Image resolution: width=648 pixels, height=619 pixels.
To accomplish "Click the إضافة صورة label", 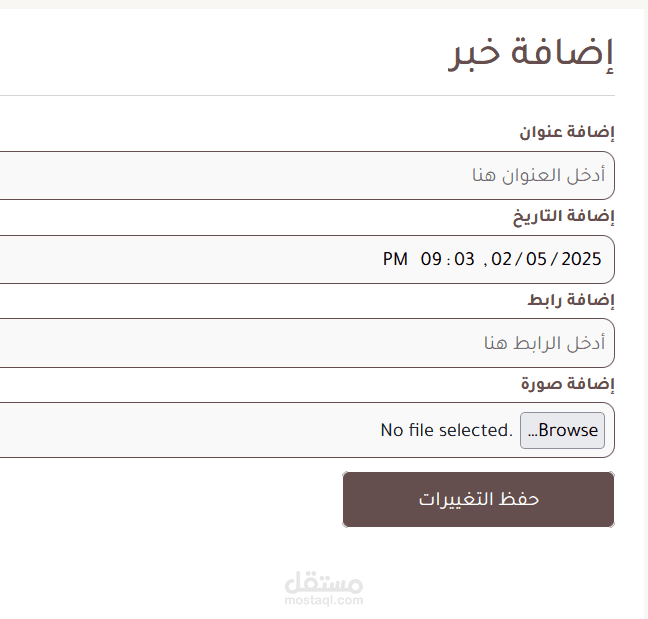I will tap(568, 384).
